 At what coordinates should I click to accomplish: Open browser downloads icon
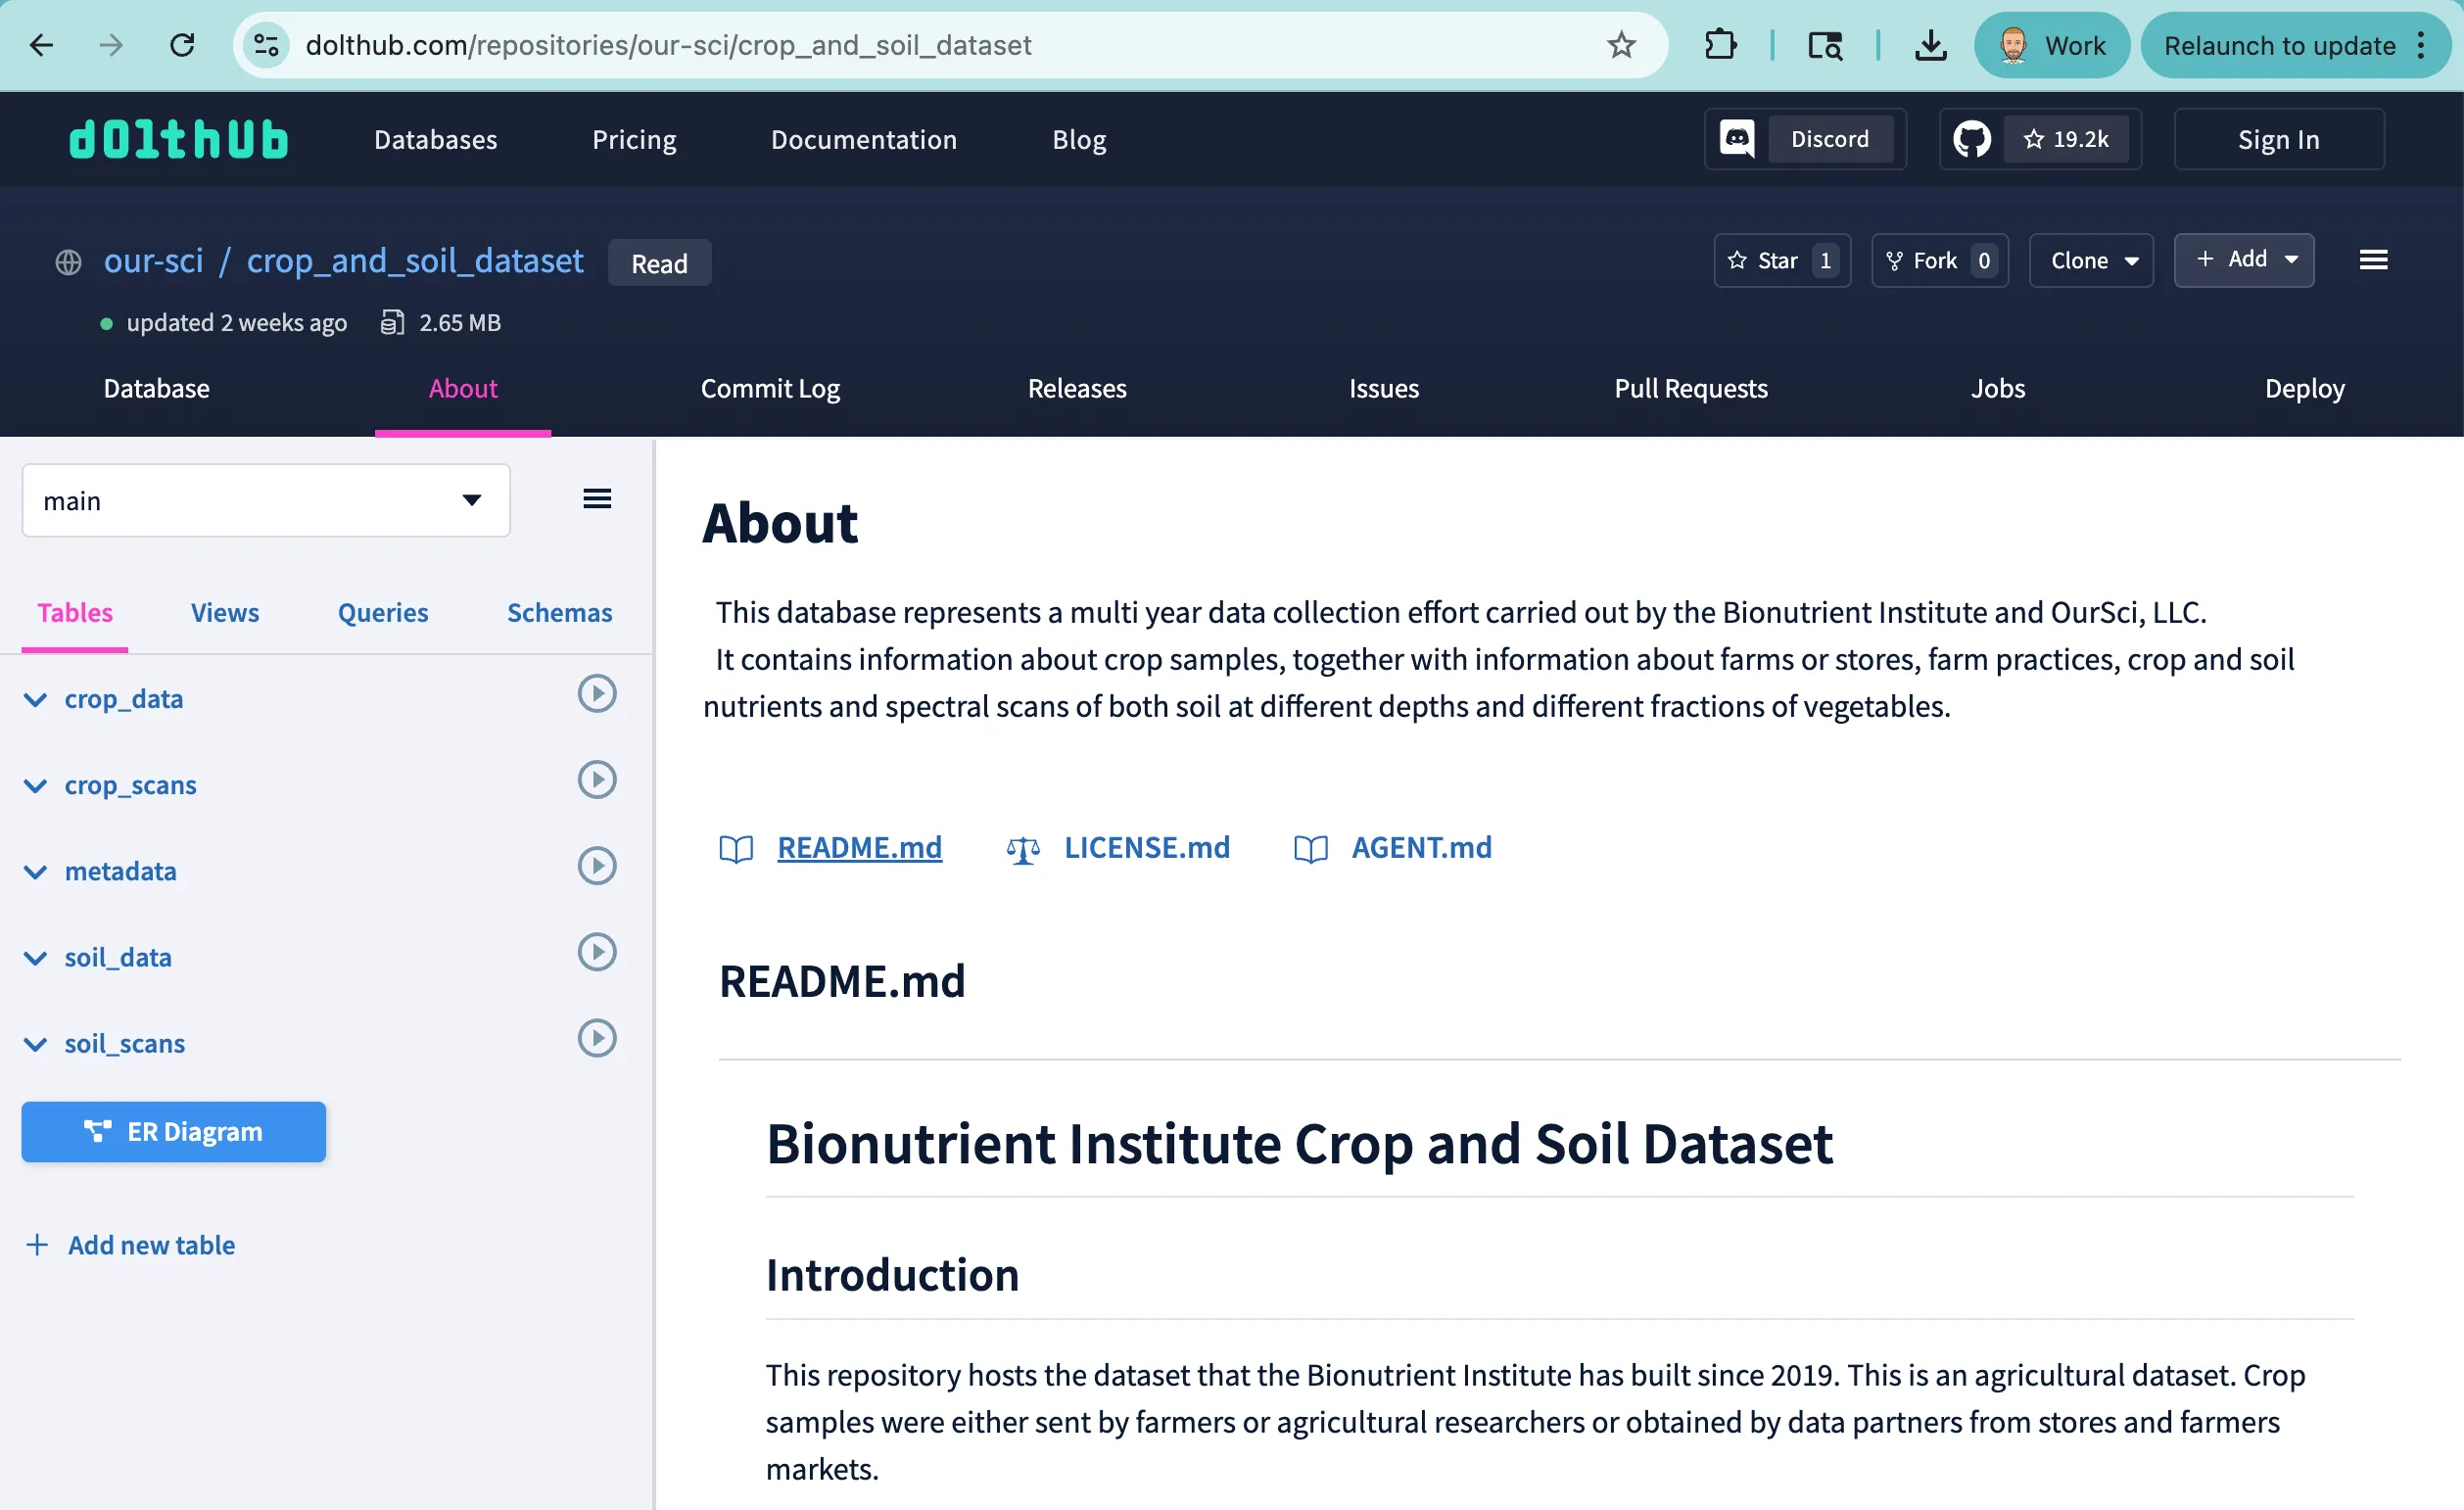(x=1930, y=45)
